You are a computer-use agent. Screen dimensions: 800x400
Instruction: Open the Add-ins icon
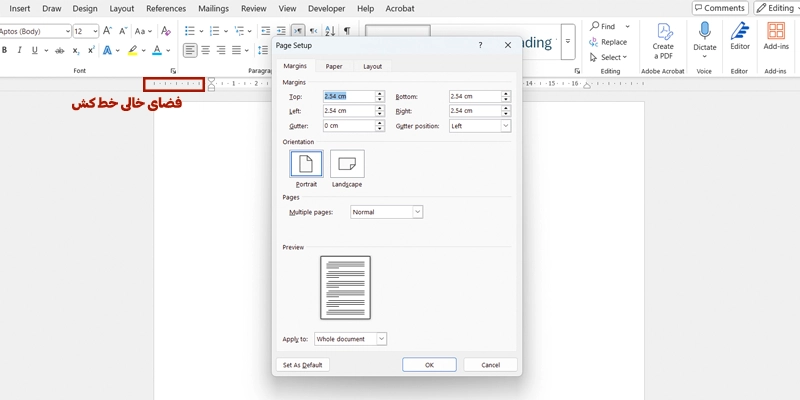(x=775, y=31)
